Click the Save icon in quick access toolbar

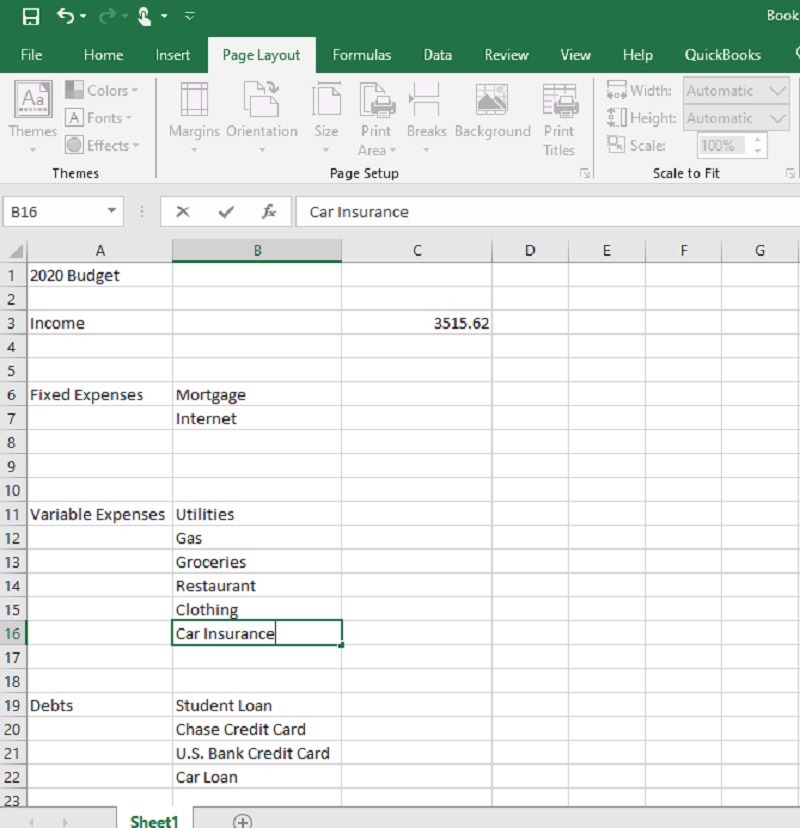tap(31, 16)
